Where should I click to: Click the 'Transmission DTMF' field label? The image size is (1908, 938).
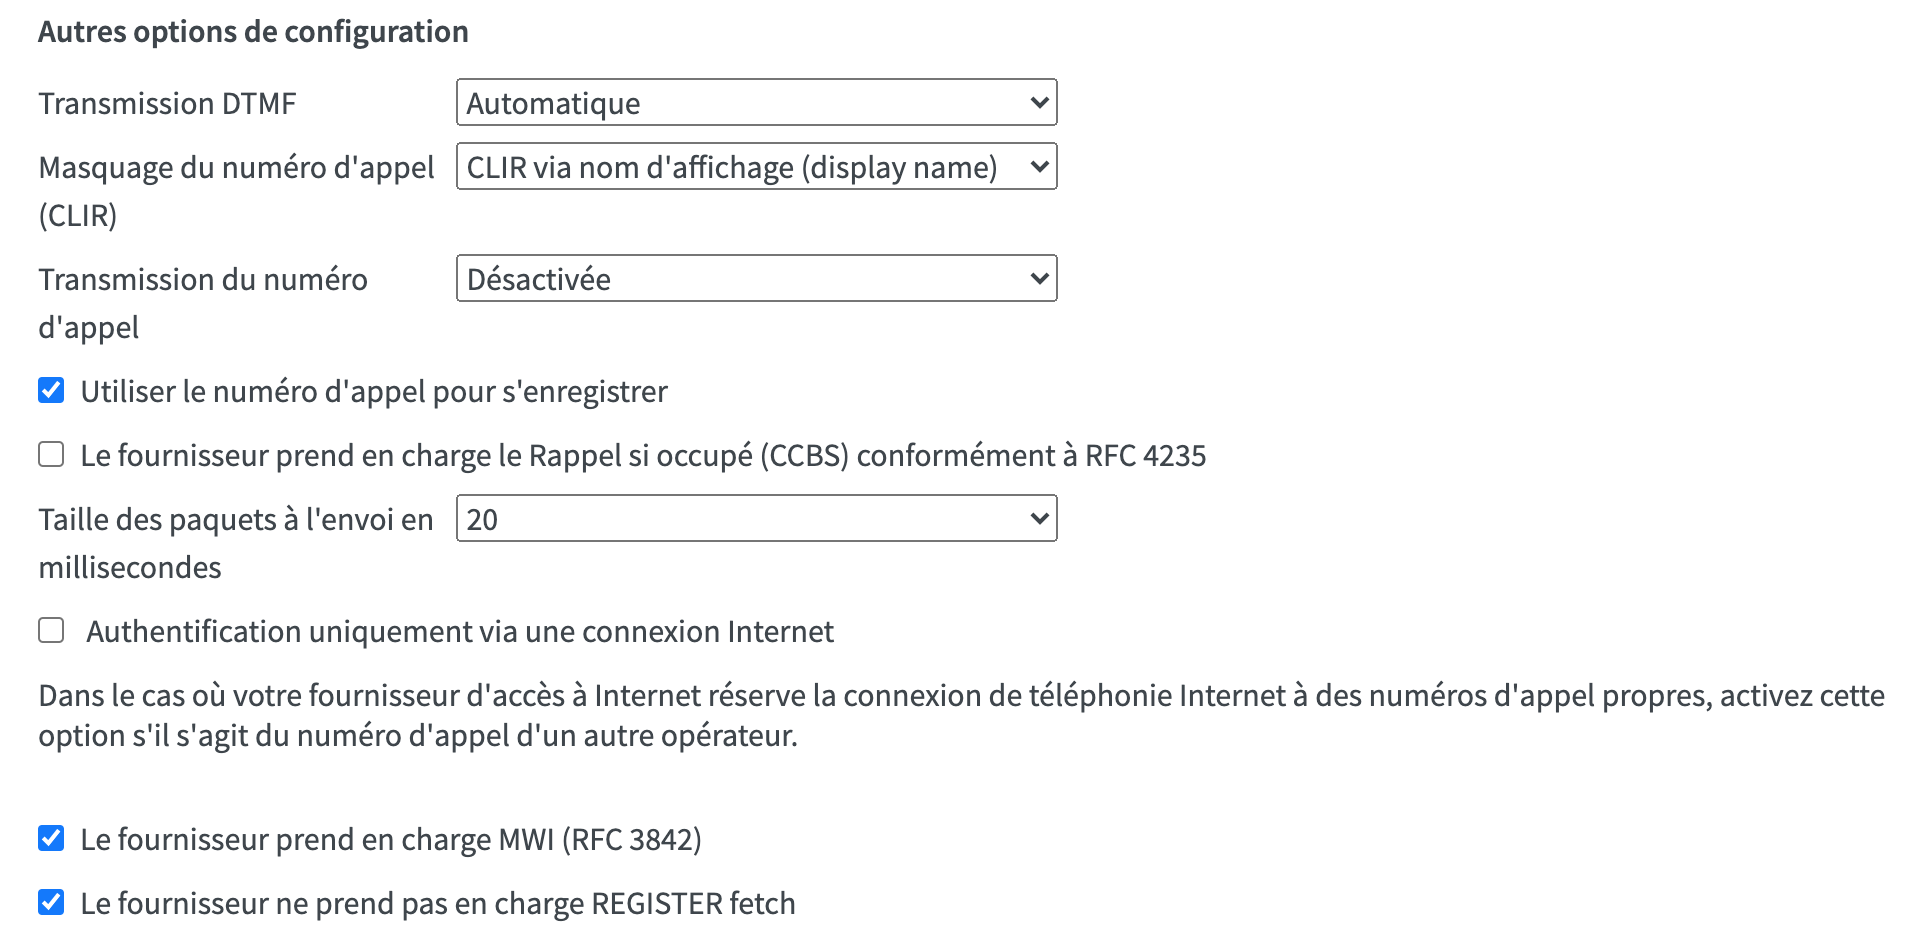(x=167, y=104)
